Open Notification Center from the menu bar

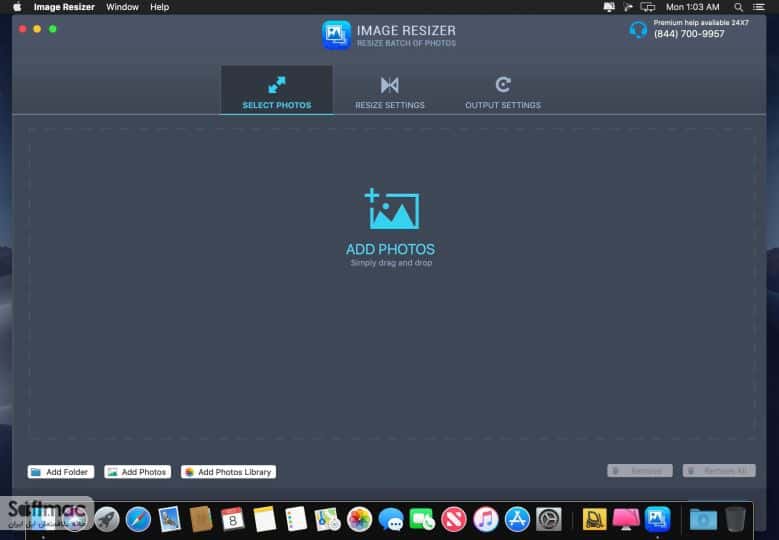click(758, 7)
